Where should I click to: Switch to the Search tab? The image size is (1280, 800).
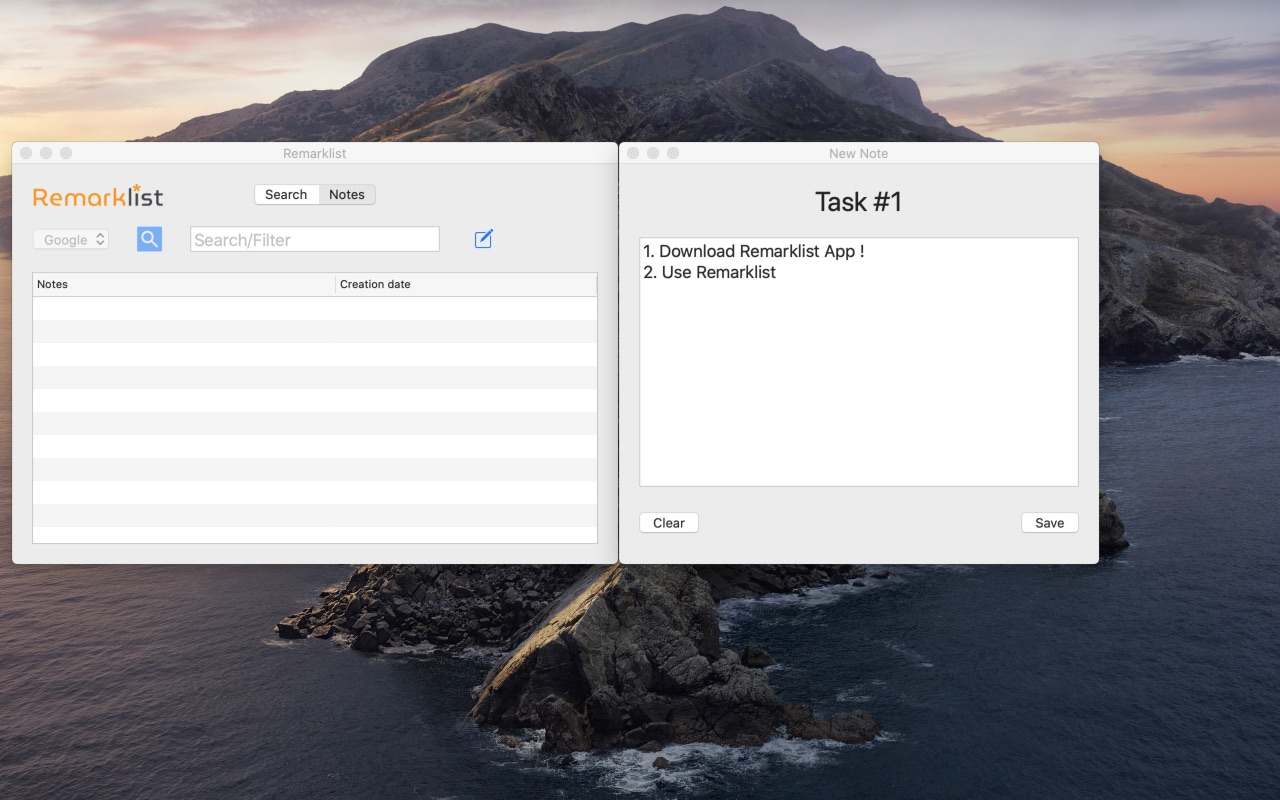pos(286,195)
